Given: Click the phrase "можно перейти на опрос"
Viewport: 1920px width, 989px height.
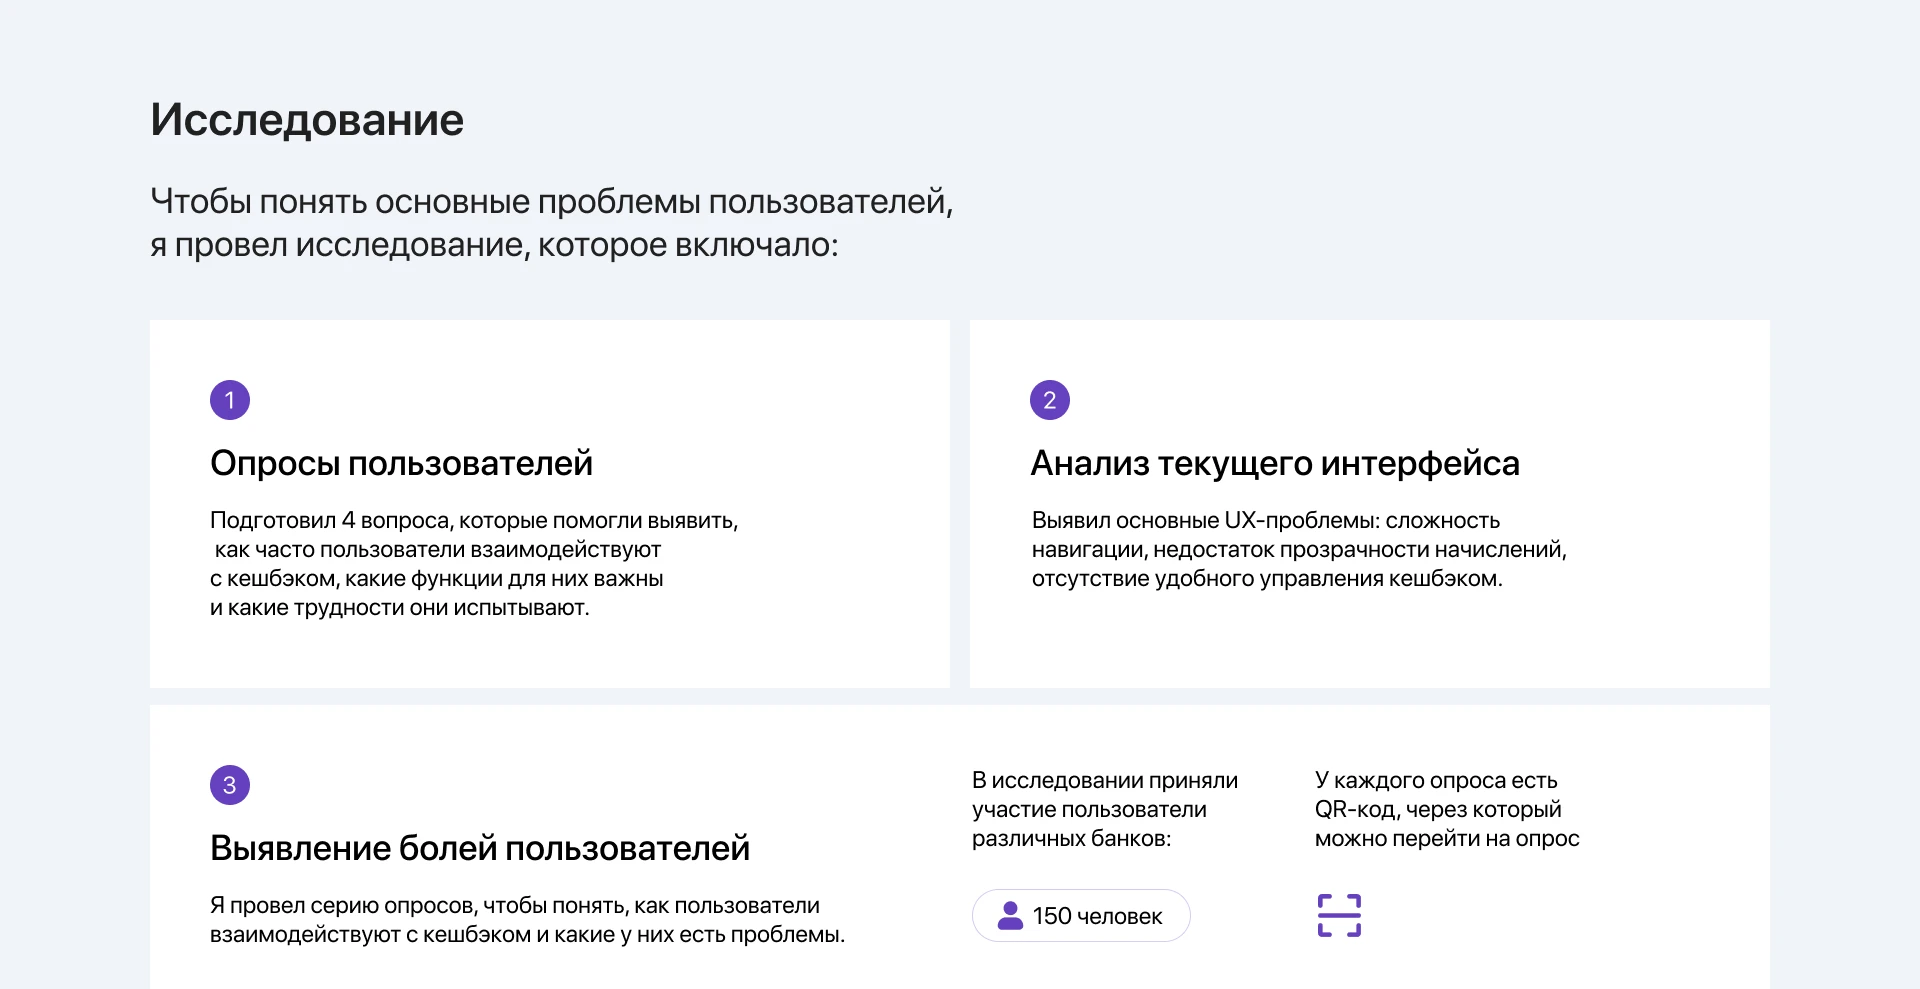Looking at the screenshot, I should [1446, 839].
